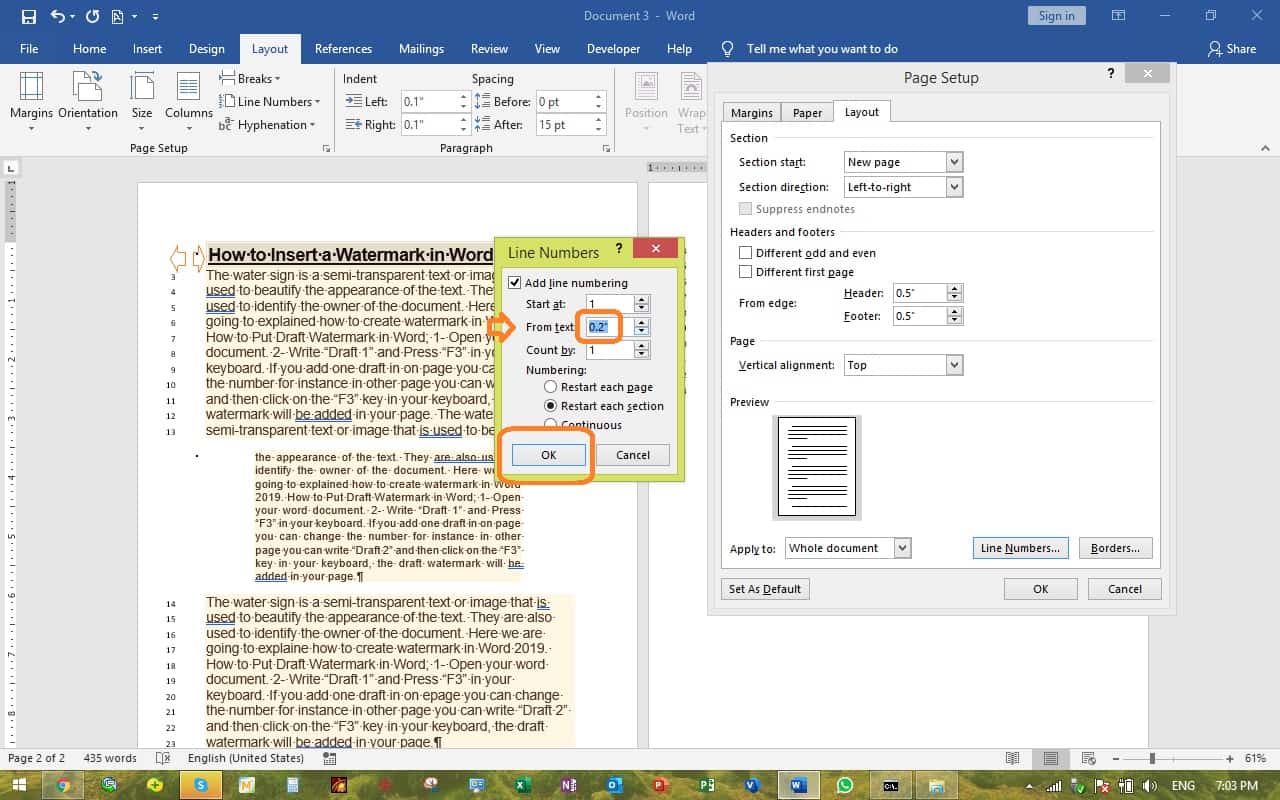1280x800 pixels.
Task: Click Set As Default
Action: [764, 588]
